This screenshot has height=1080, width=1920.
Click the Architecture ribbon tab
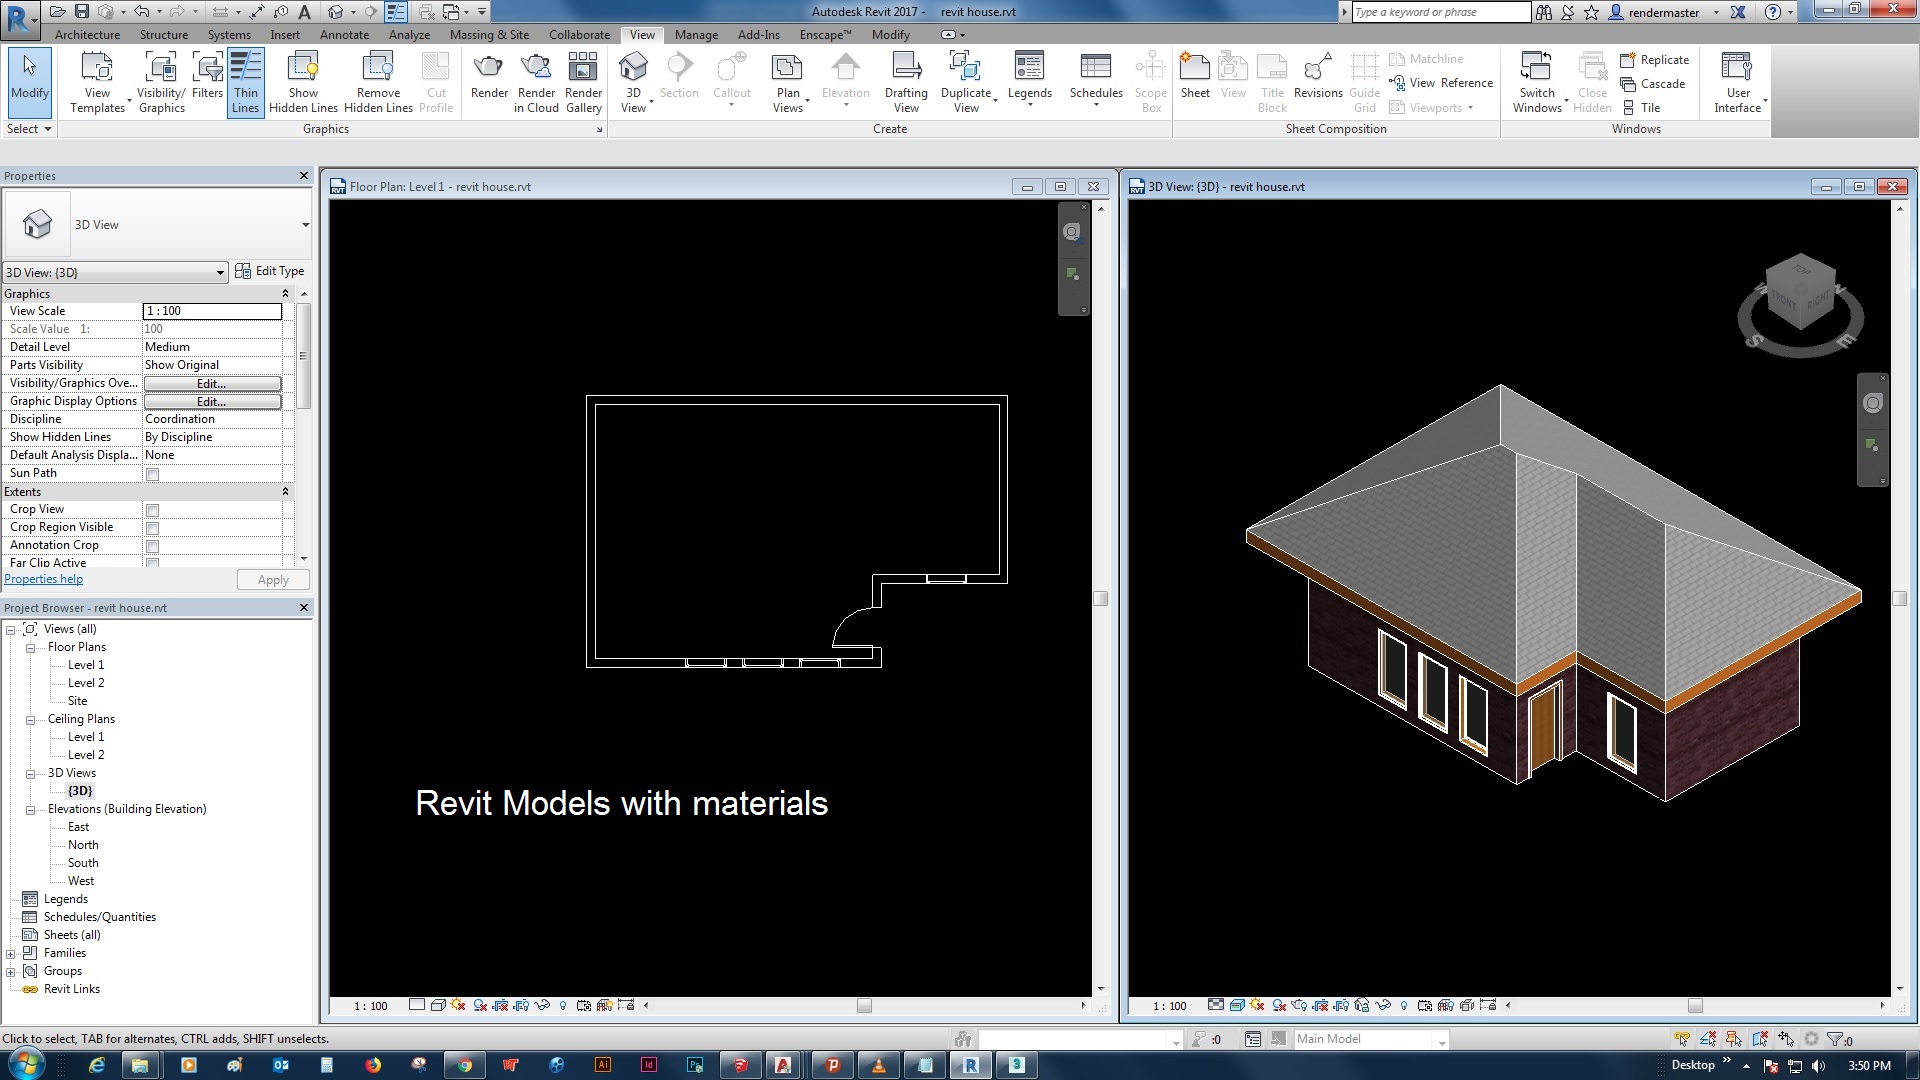(87, 33)
